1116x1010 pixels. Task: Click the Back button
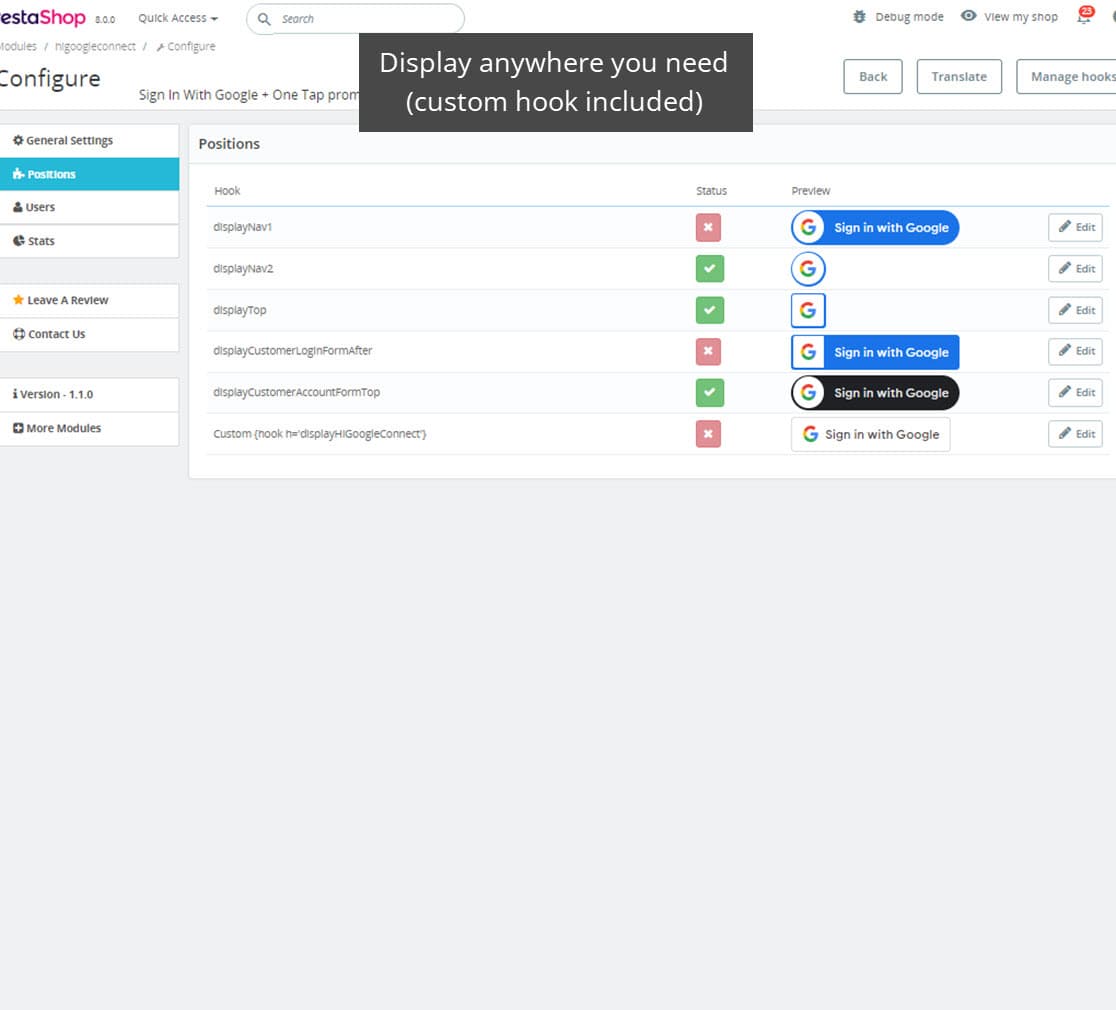(x=873, y=77)
